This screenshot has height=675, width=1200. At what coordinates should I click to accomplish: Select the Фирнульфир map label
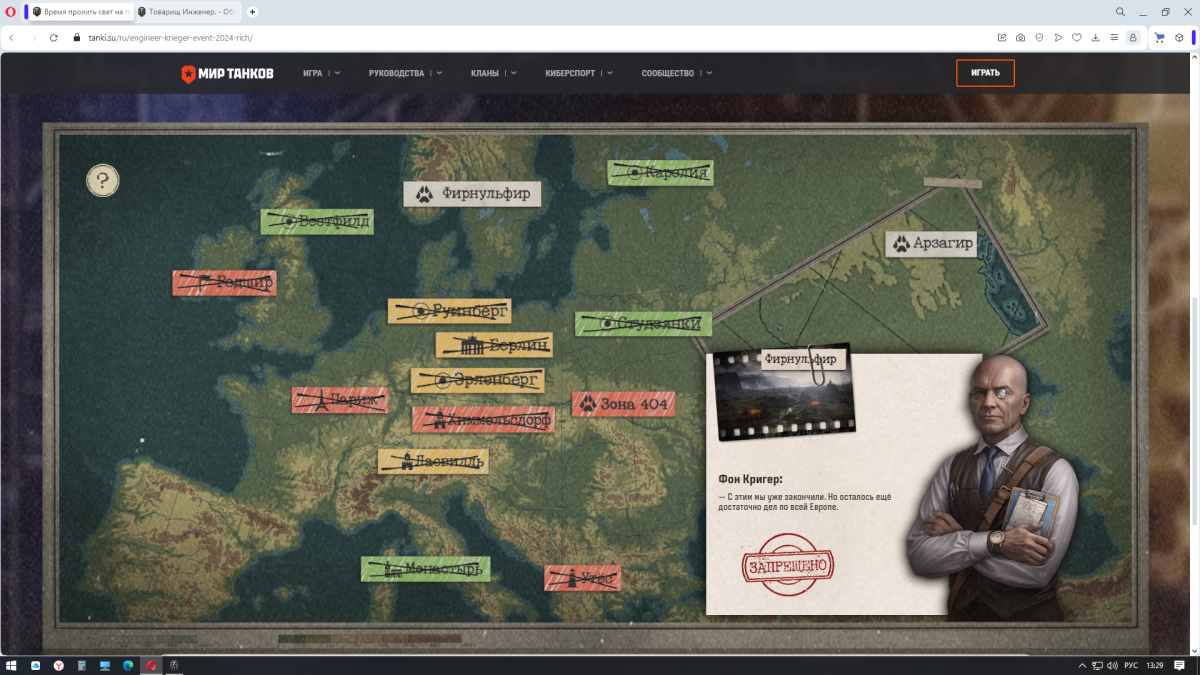(x=472, y=193)
